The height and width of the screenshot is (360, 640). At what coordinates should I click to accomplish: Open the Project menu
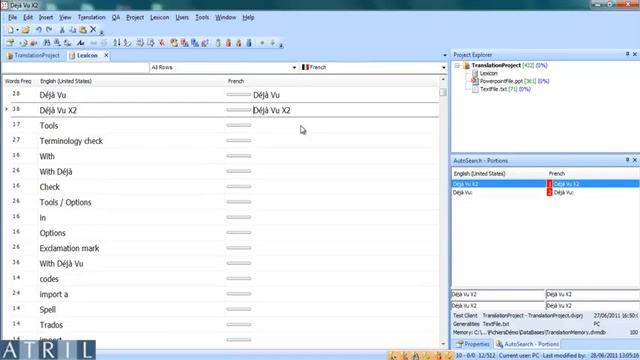point(135,18)
